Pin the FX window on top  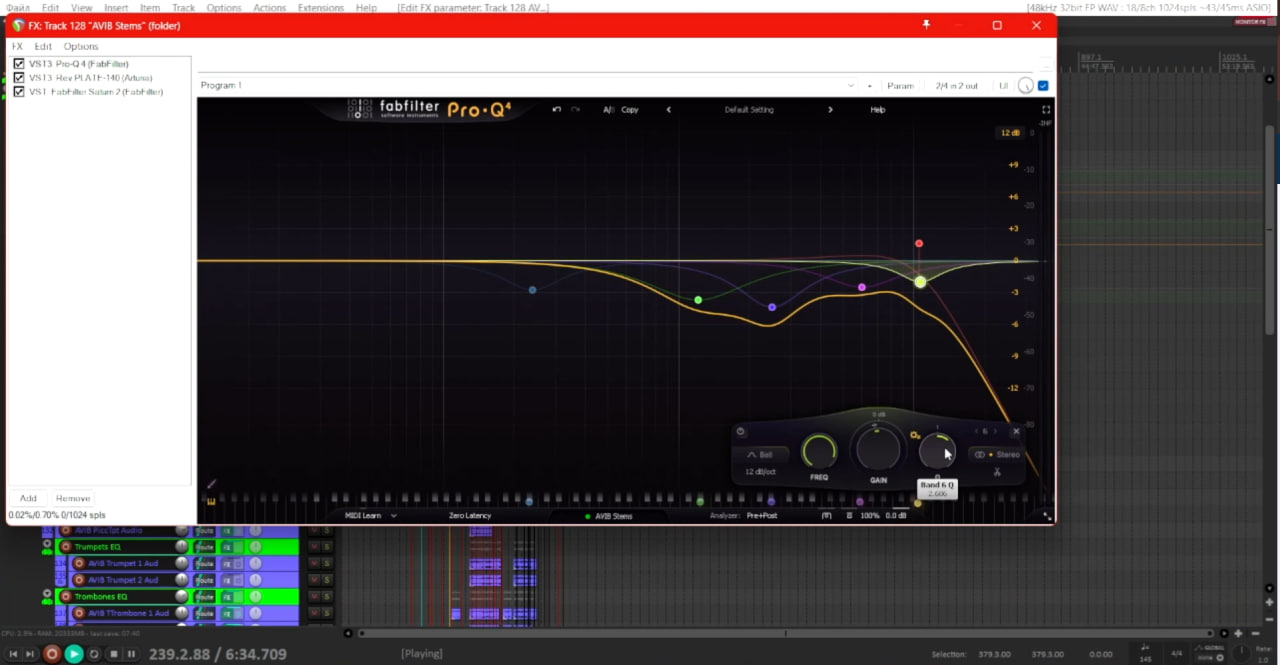926,25
